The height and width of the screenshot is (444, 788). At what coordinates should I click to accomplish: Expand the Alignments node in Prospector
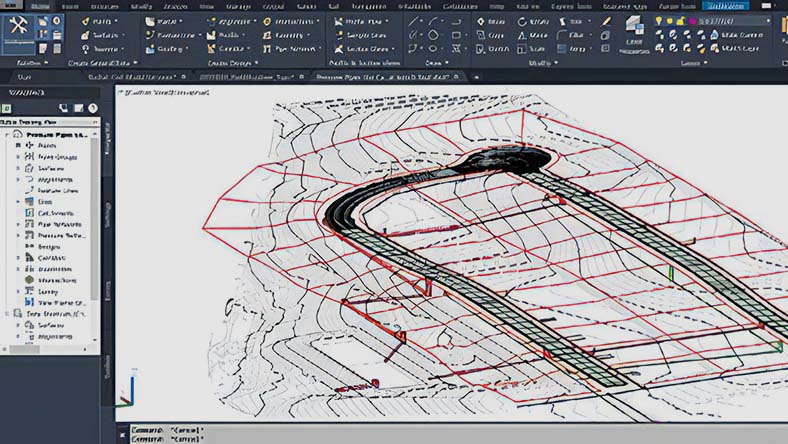tap(18, 180)
